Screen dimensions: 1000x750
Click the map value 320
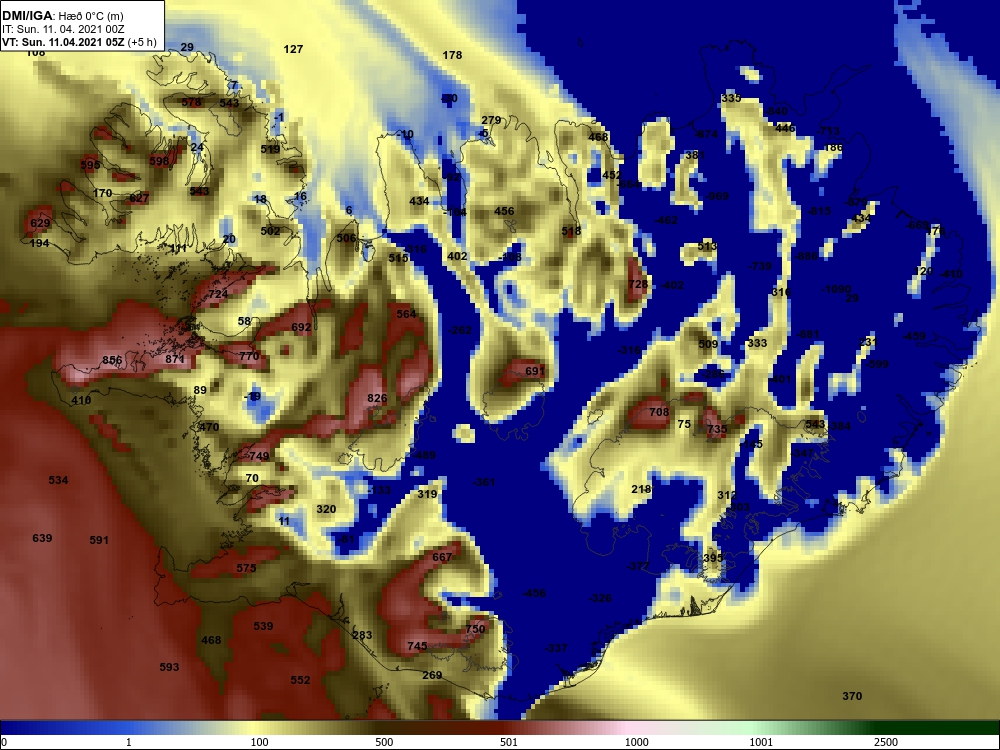coord(326,509)
